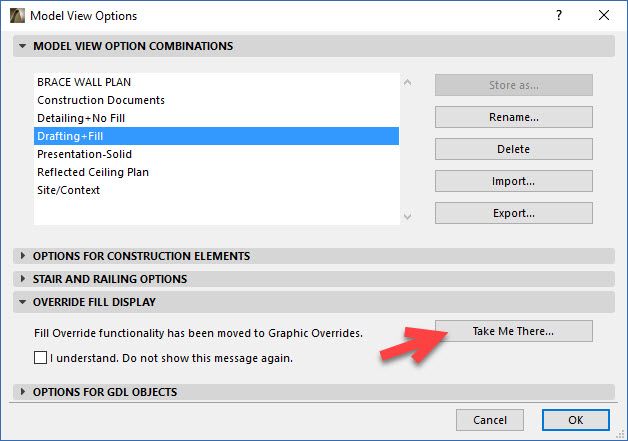Click the Export... button
Screen dimensions: 628x441
click(x=513, y=213)
